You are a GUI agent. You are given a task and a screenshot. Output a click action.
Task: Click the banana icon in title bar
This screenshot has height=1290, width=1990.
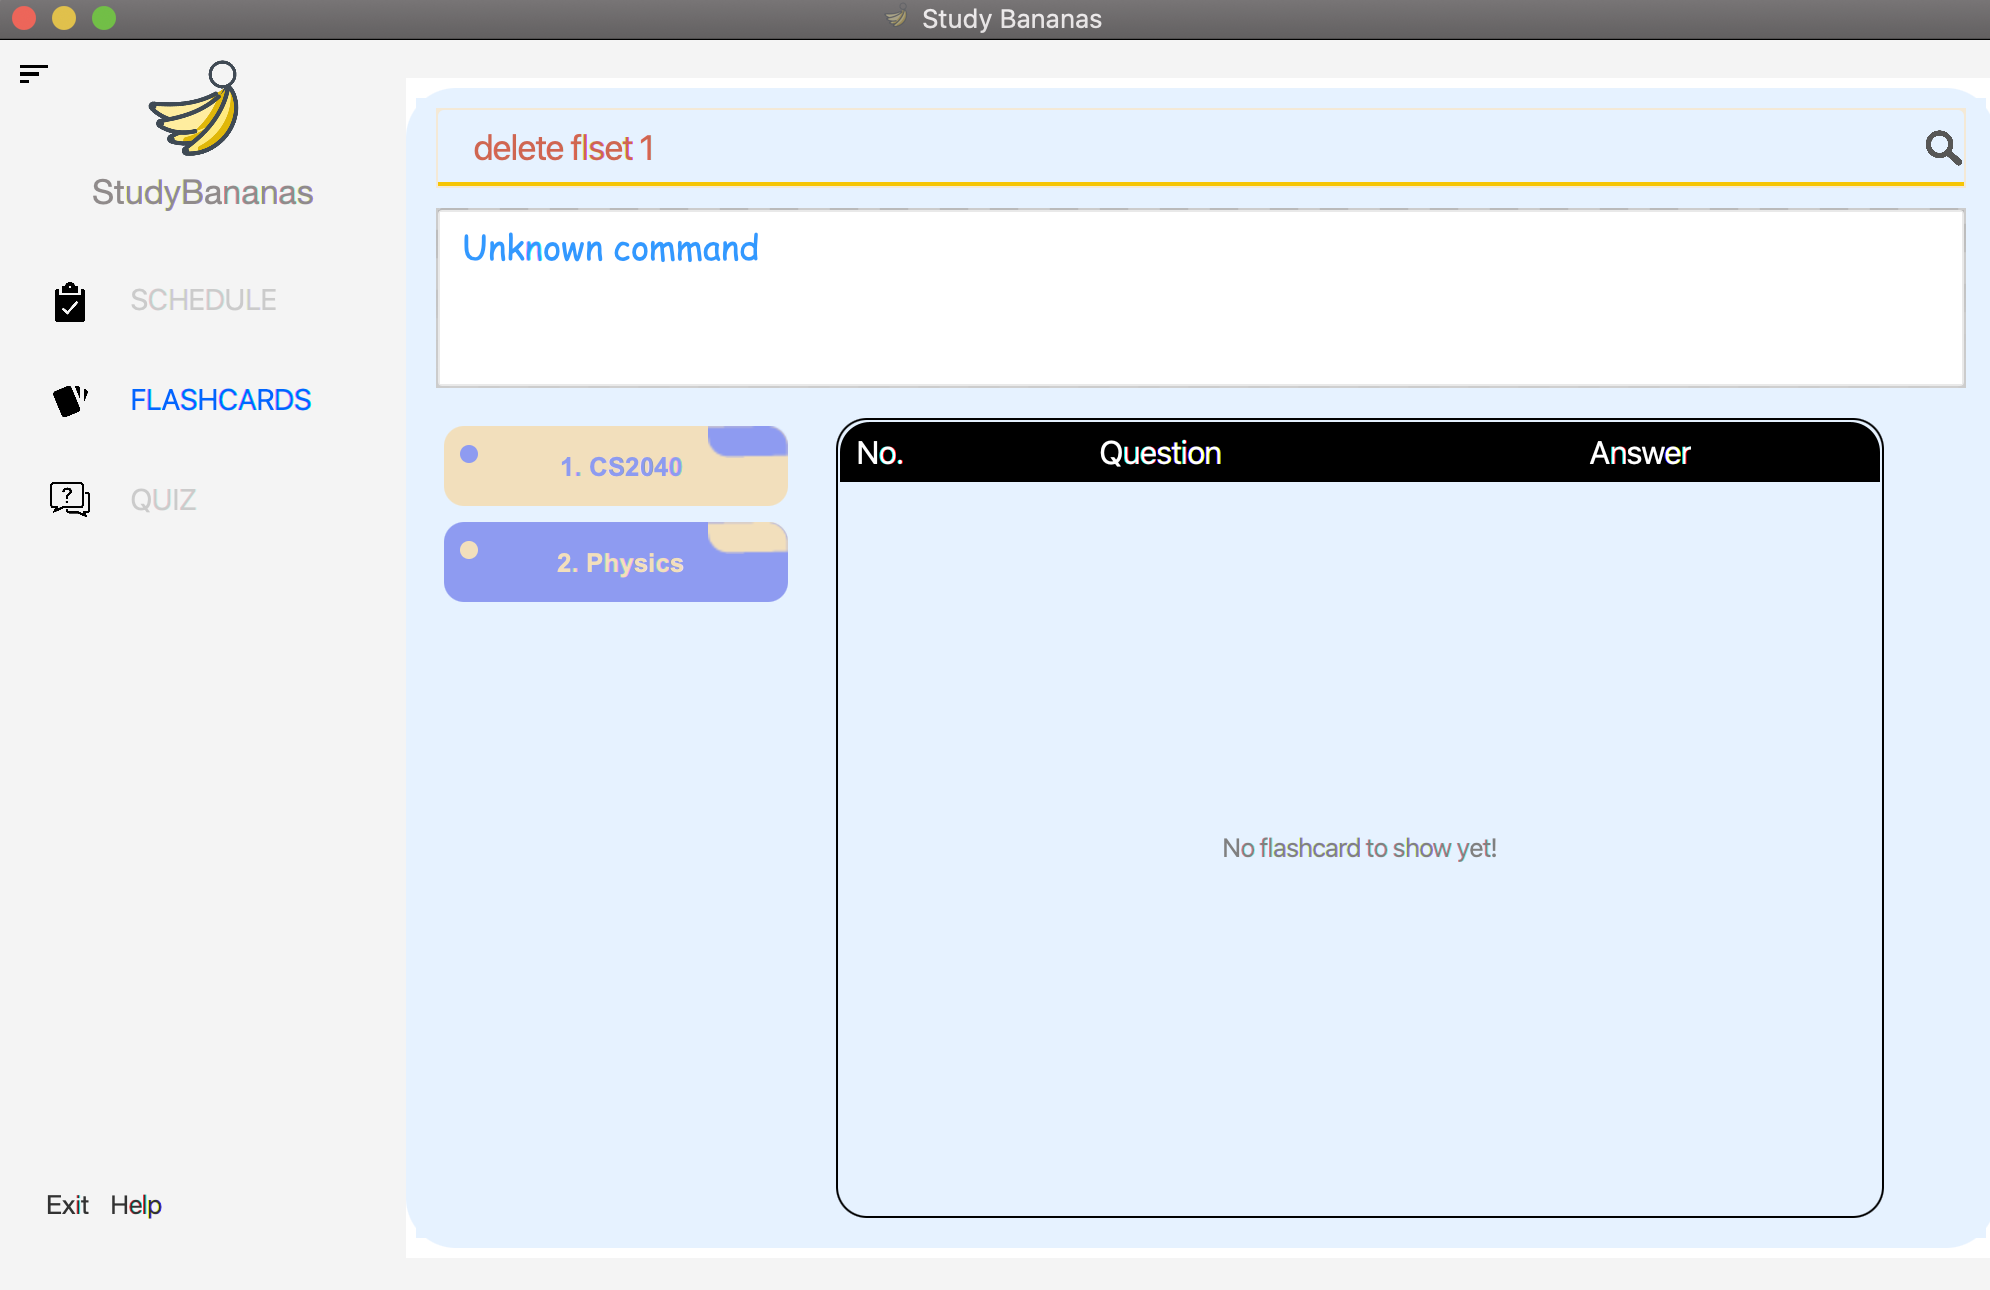tap(897, 18)
